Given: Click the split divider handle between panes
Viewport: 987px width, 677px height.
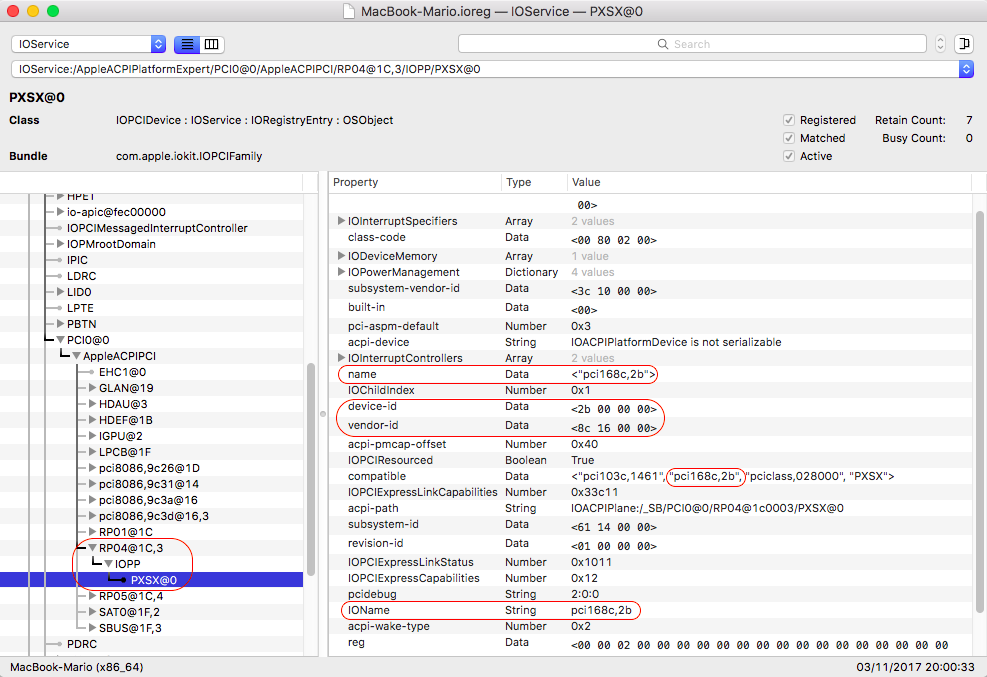Looking at the screenshot, I should [x=323, y=413].
